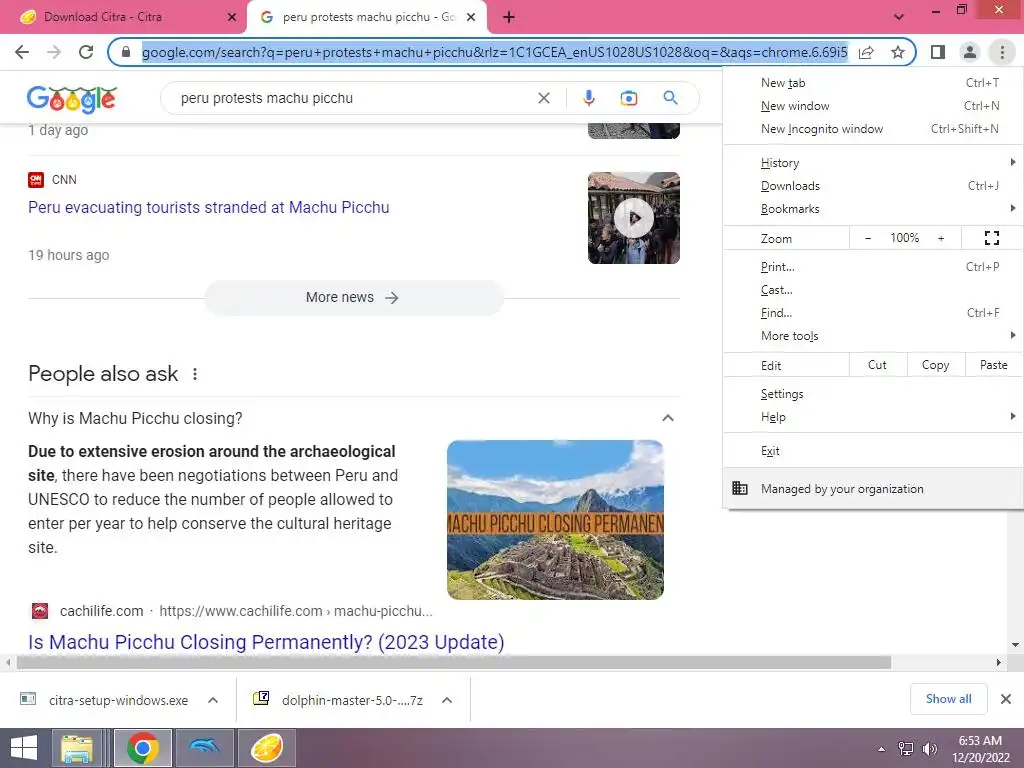1024x768 pixels.
Task: Open the profile avatar button
Action: [970, 52]
